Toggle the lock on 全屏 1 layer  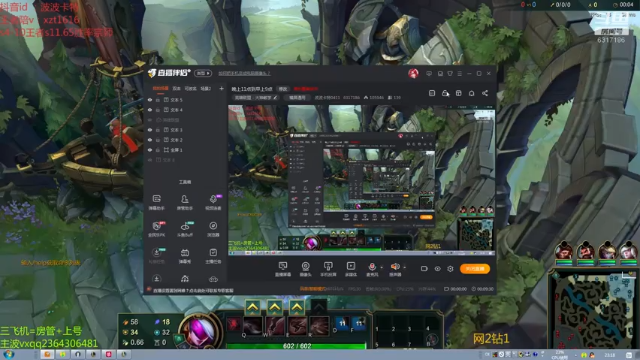point(158,150)
